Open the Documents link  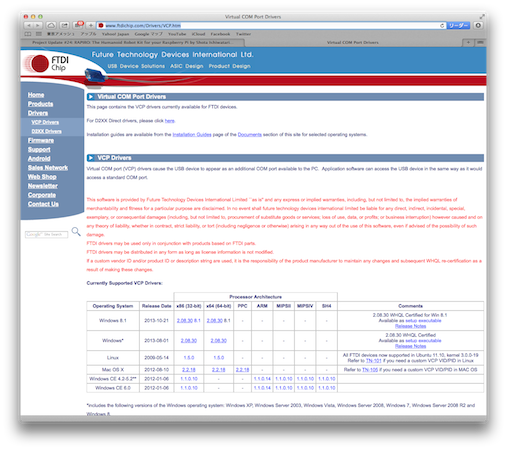tap(250, 135)
